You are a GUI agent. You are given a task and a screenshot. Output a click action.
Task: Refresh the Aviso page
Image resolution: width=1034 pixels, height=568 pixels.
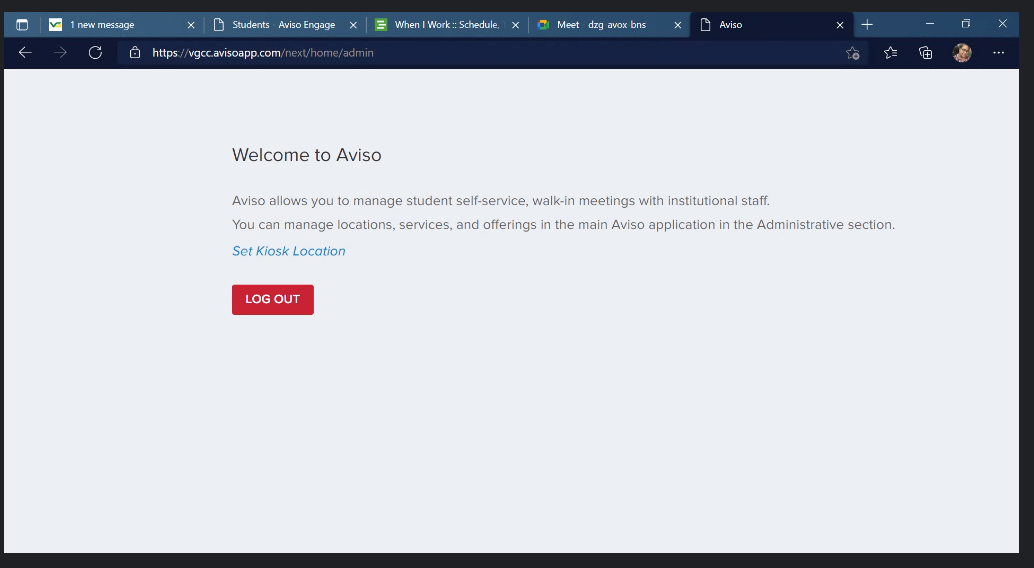96,53
